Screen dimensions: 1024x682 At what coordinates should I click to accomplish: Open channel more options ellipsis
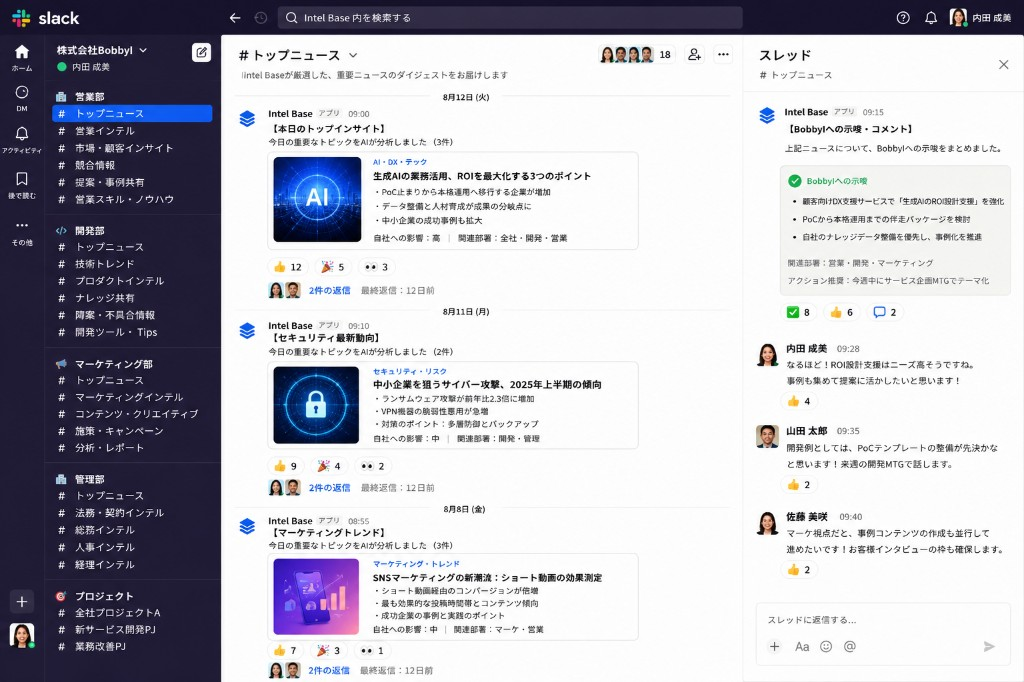[723, 54]
